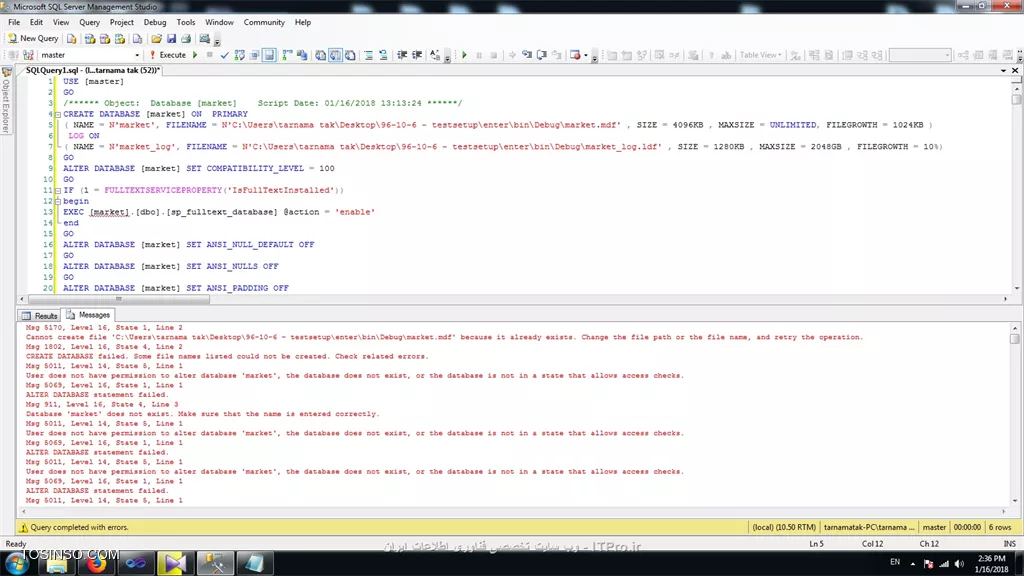Open an Analysis Services DMX Query

point(104,39)
